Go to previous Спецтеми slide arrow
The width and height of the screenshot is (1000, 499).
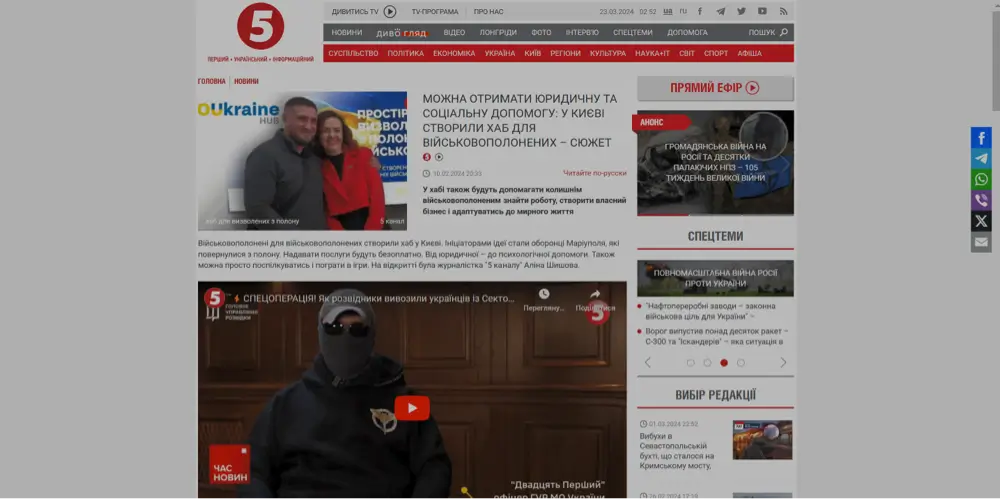647,363
